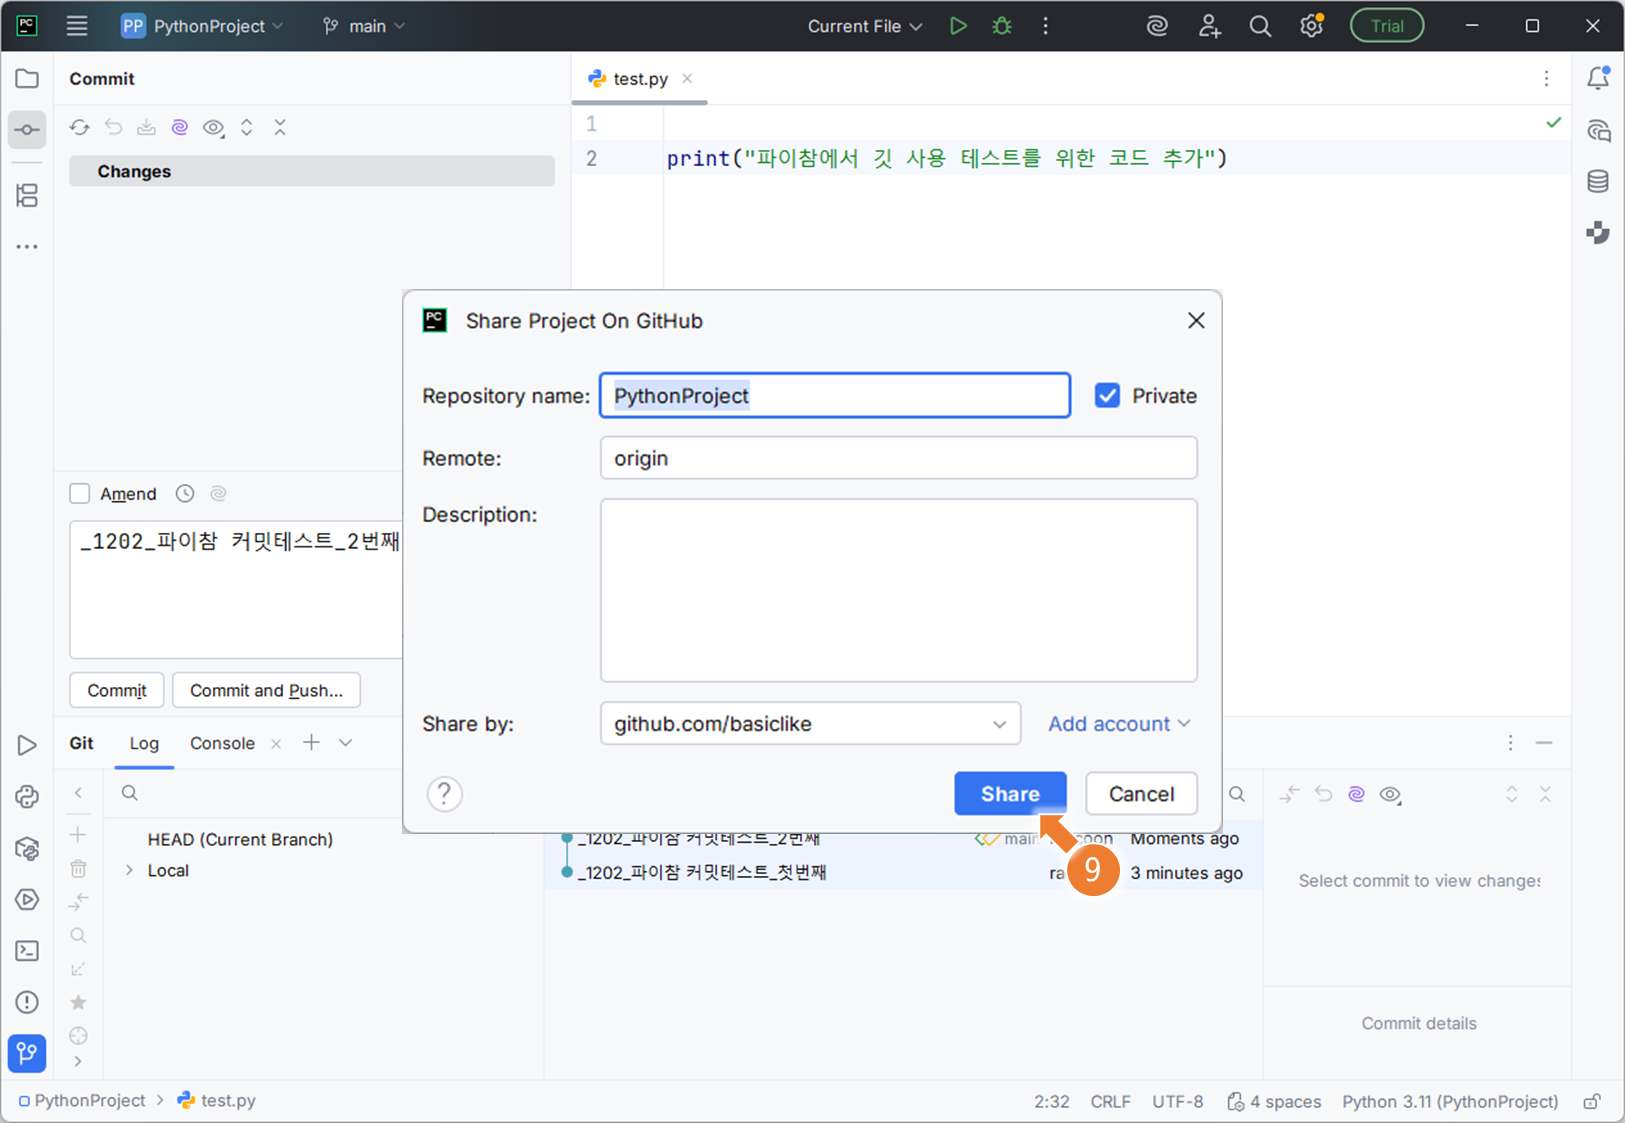This screenshot has height=1123, width=1625.
Task: Open Share by account dropdown
Action: [x=810, y=724]
